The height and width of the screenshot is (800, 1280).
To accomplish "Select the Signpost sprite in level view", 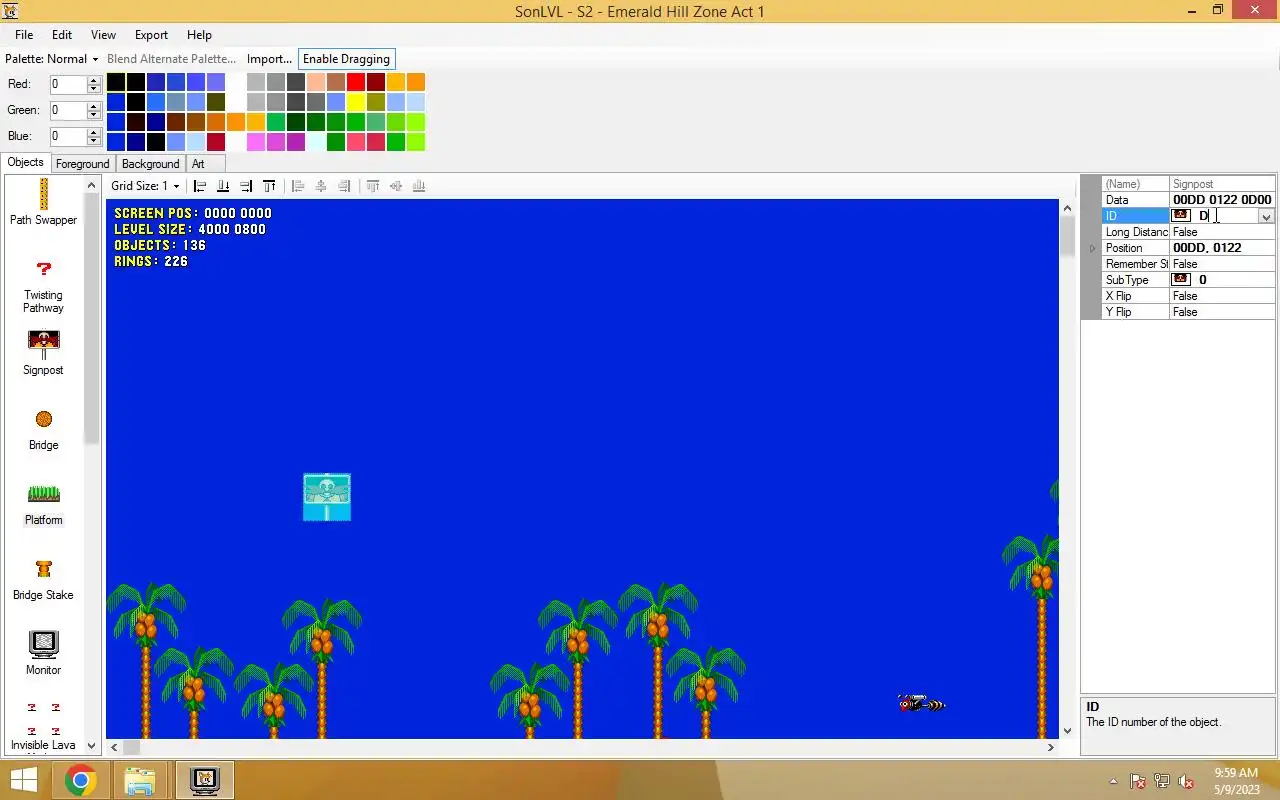I will (327, 497).
